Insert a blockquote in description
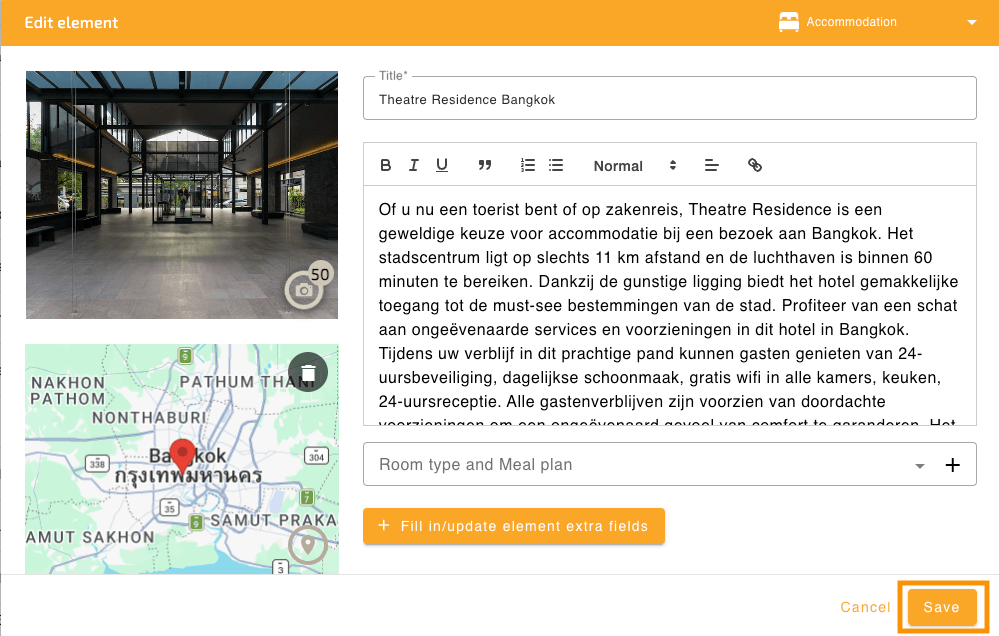The image size is (999, 636). (x=485, y=166)
